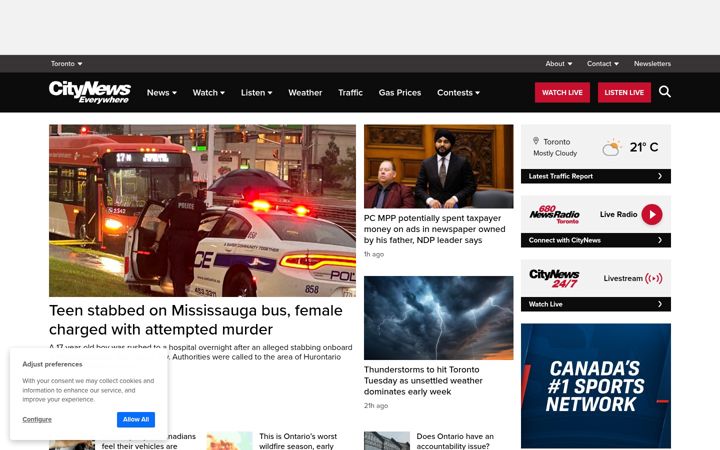The width and height of the screenshot is (720, 450).
Task: Open the Watch dropdown menu
Action: pos(208,93)
